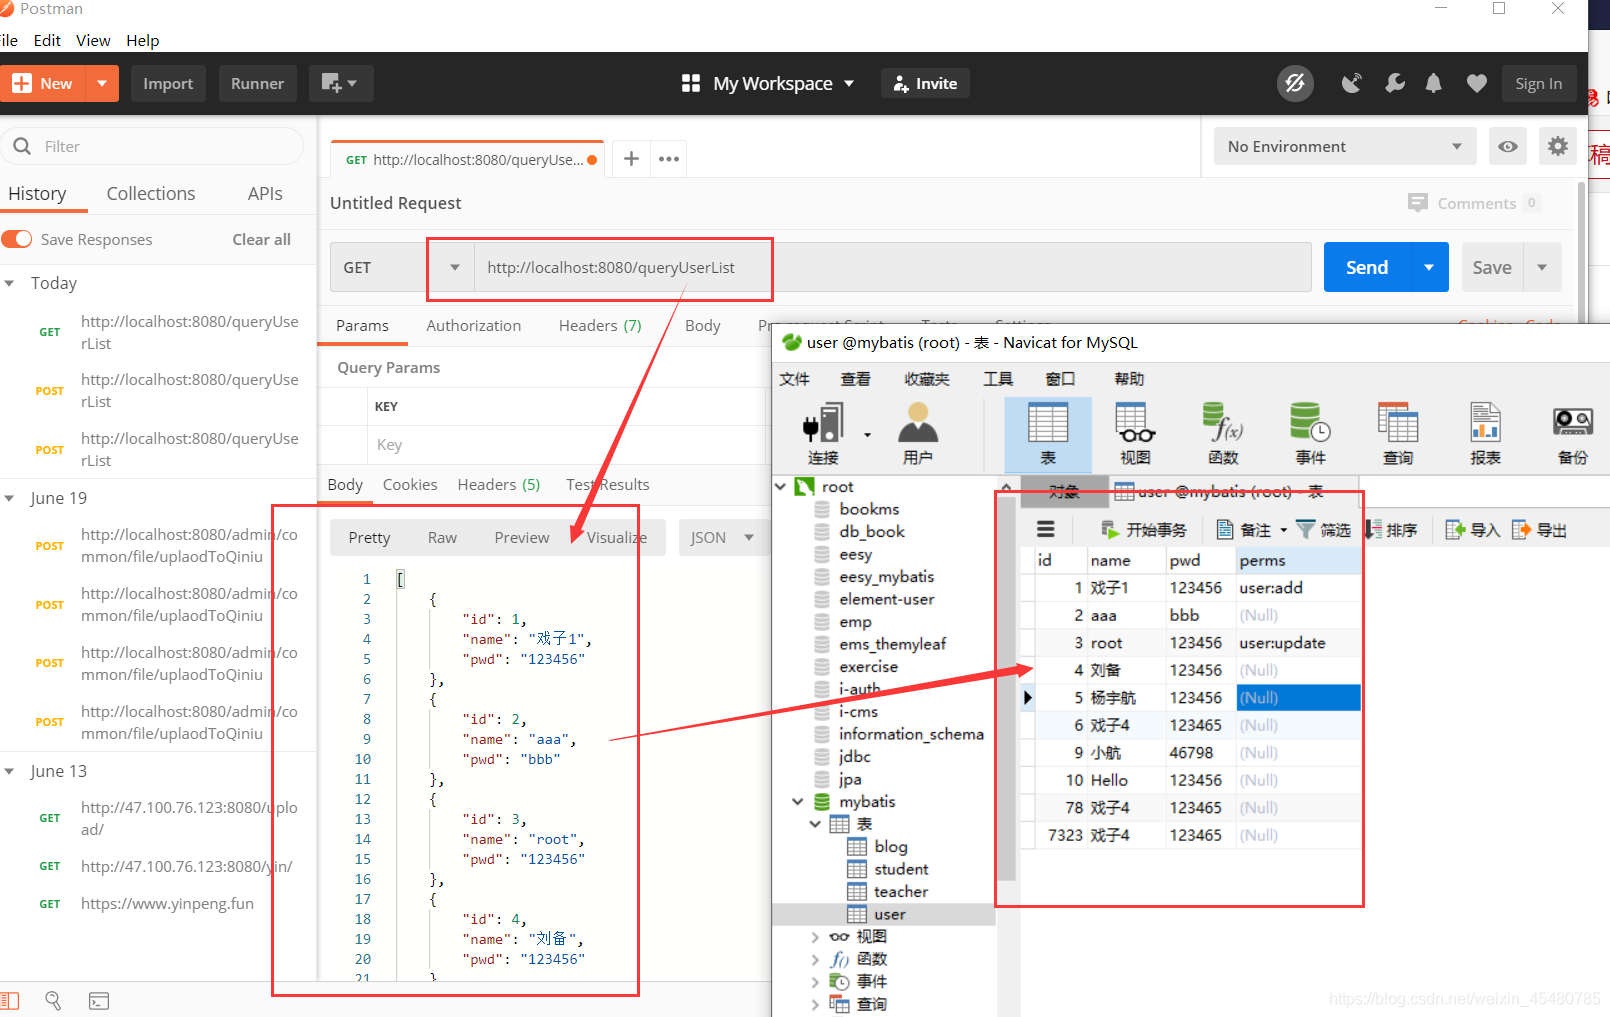Viewport: 1610px width, 1017px height.
Task: Collapse the Today history group
Action: [10, 284]
